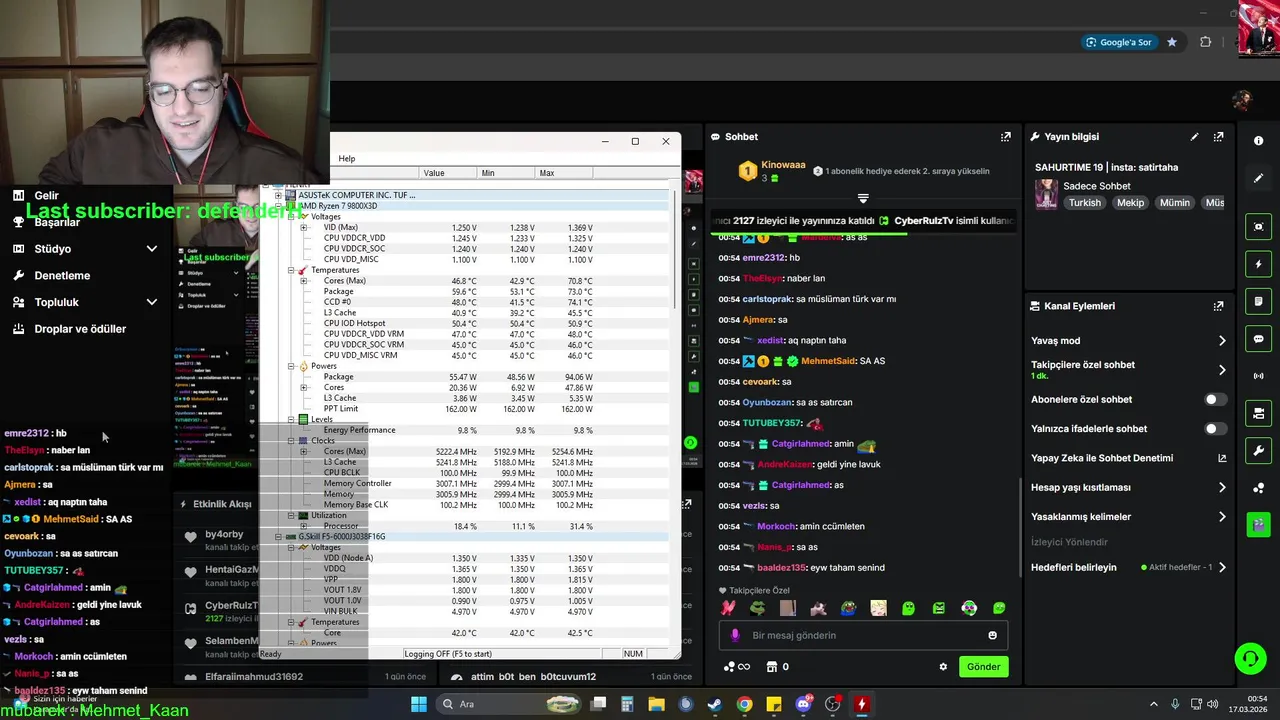Open the Help menu in HWMonitor
The width and height of the screenshot is (1280, 720).
[x=346, y=159]
